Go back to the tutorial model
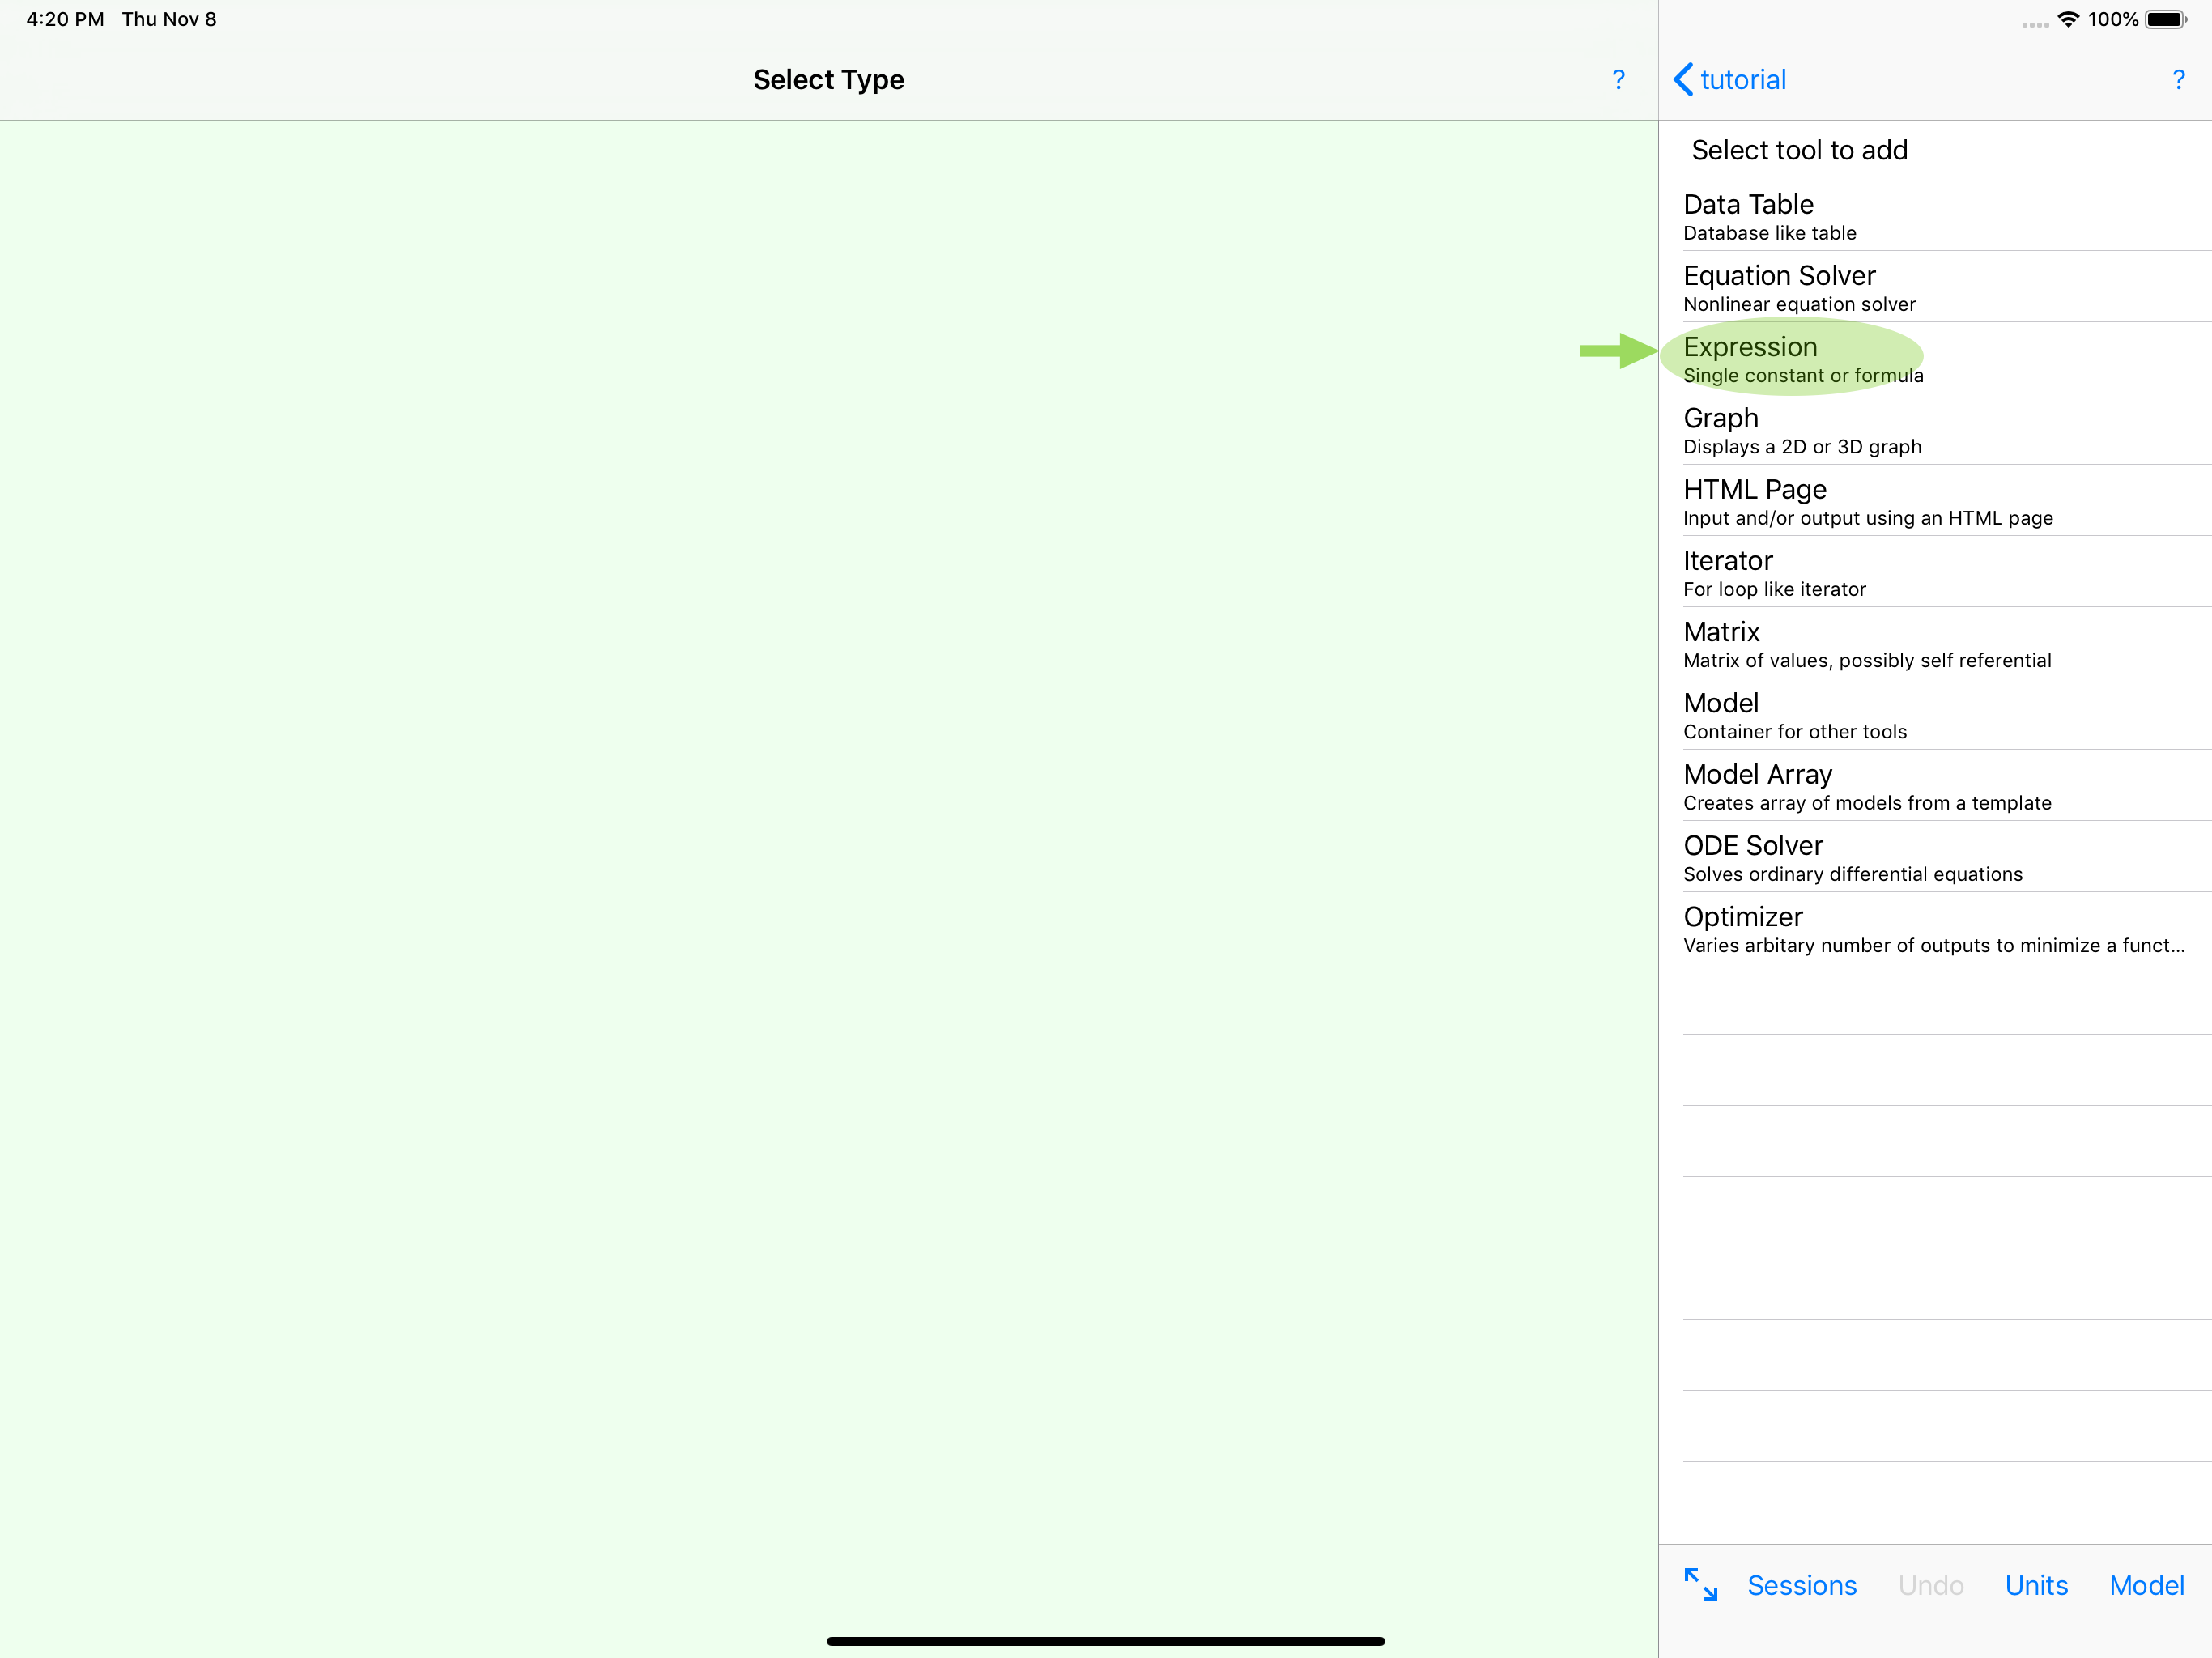The height and width of the screenshot is (1658, 2212). pyautogui.click(x=1730, y=80)
